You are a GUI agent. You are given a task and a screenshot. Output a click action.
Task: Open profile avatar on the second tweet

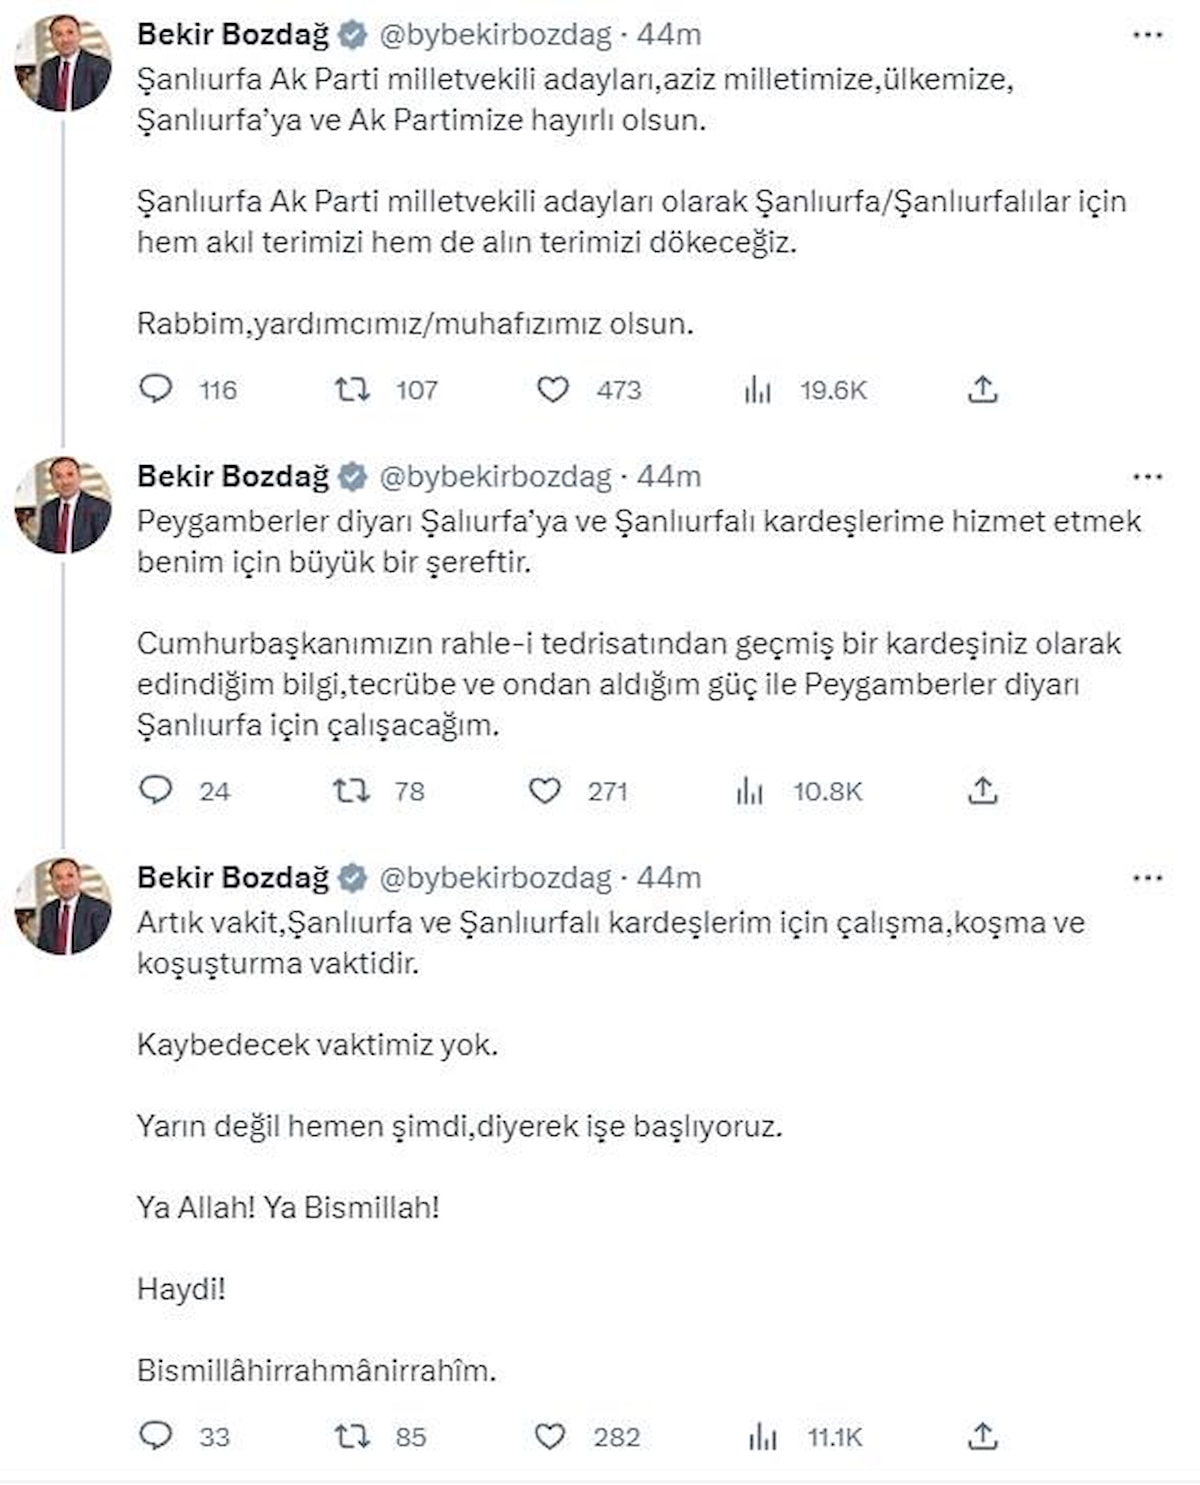tap(63, 505)
